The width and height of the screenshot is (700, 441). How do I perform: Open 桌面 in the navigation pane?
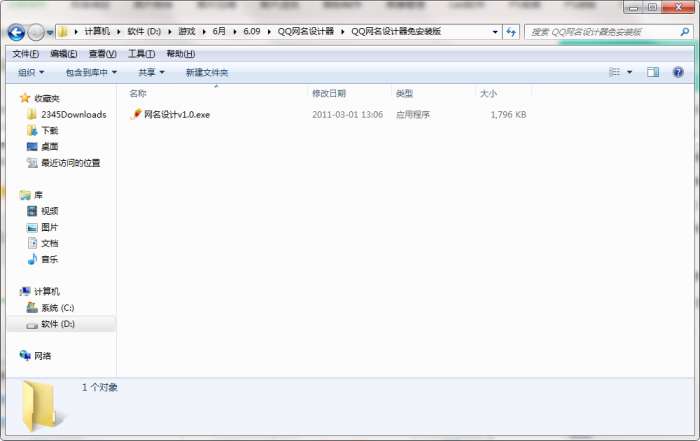point(50,147)
